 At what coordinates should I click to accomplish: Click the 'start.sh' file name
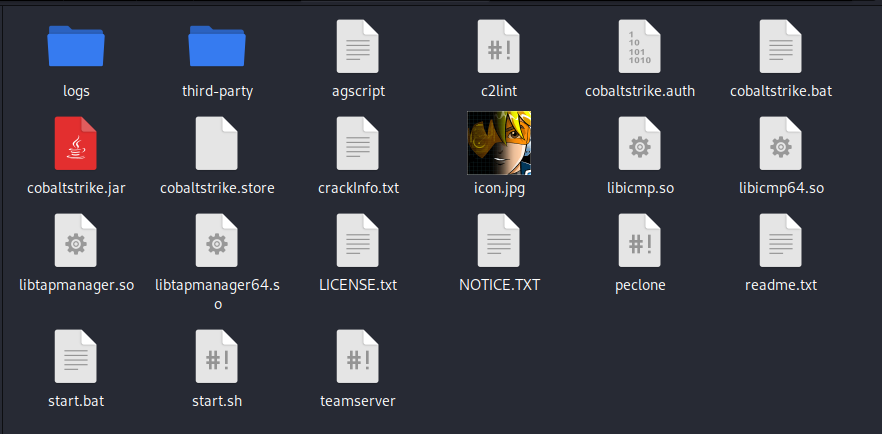tap(217, 401)
